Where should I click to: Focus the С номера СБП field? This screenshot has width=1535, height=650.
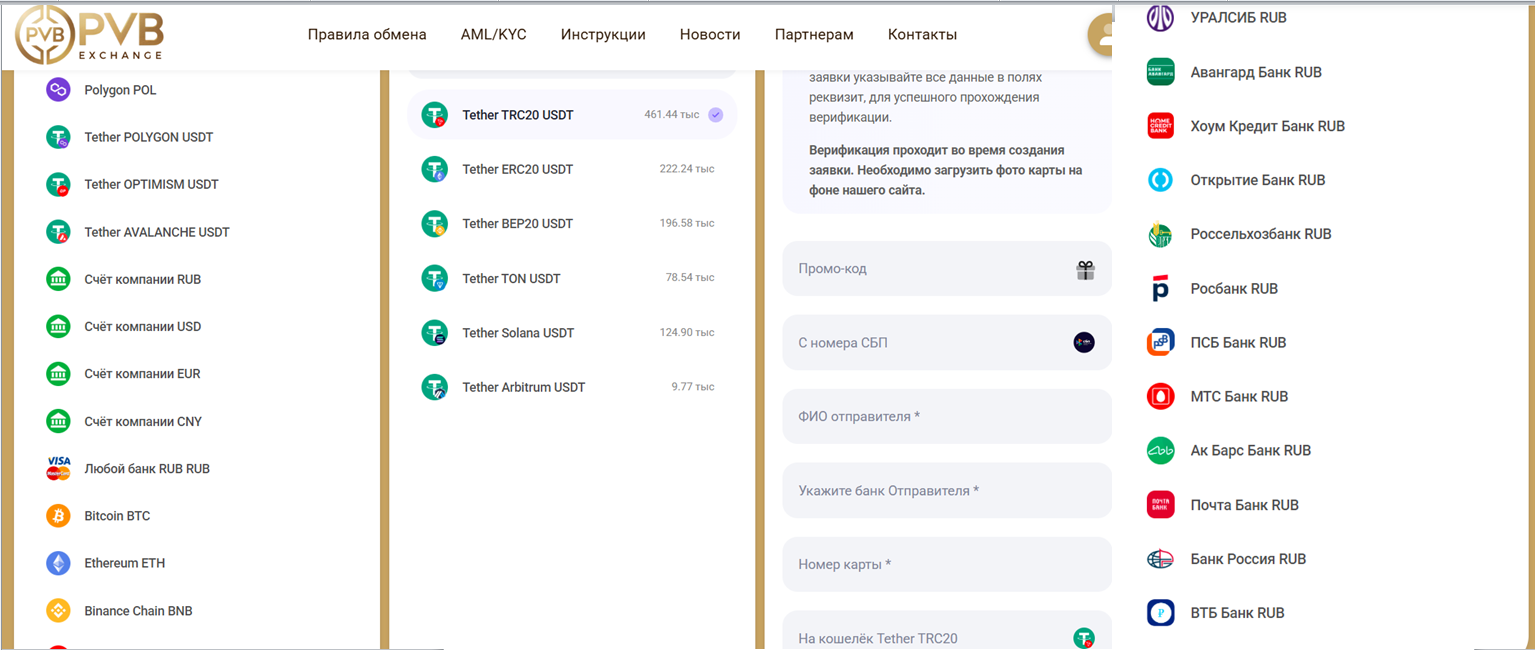tap(947, 343)
